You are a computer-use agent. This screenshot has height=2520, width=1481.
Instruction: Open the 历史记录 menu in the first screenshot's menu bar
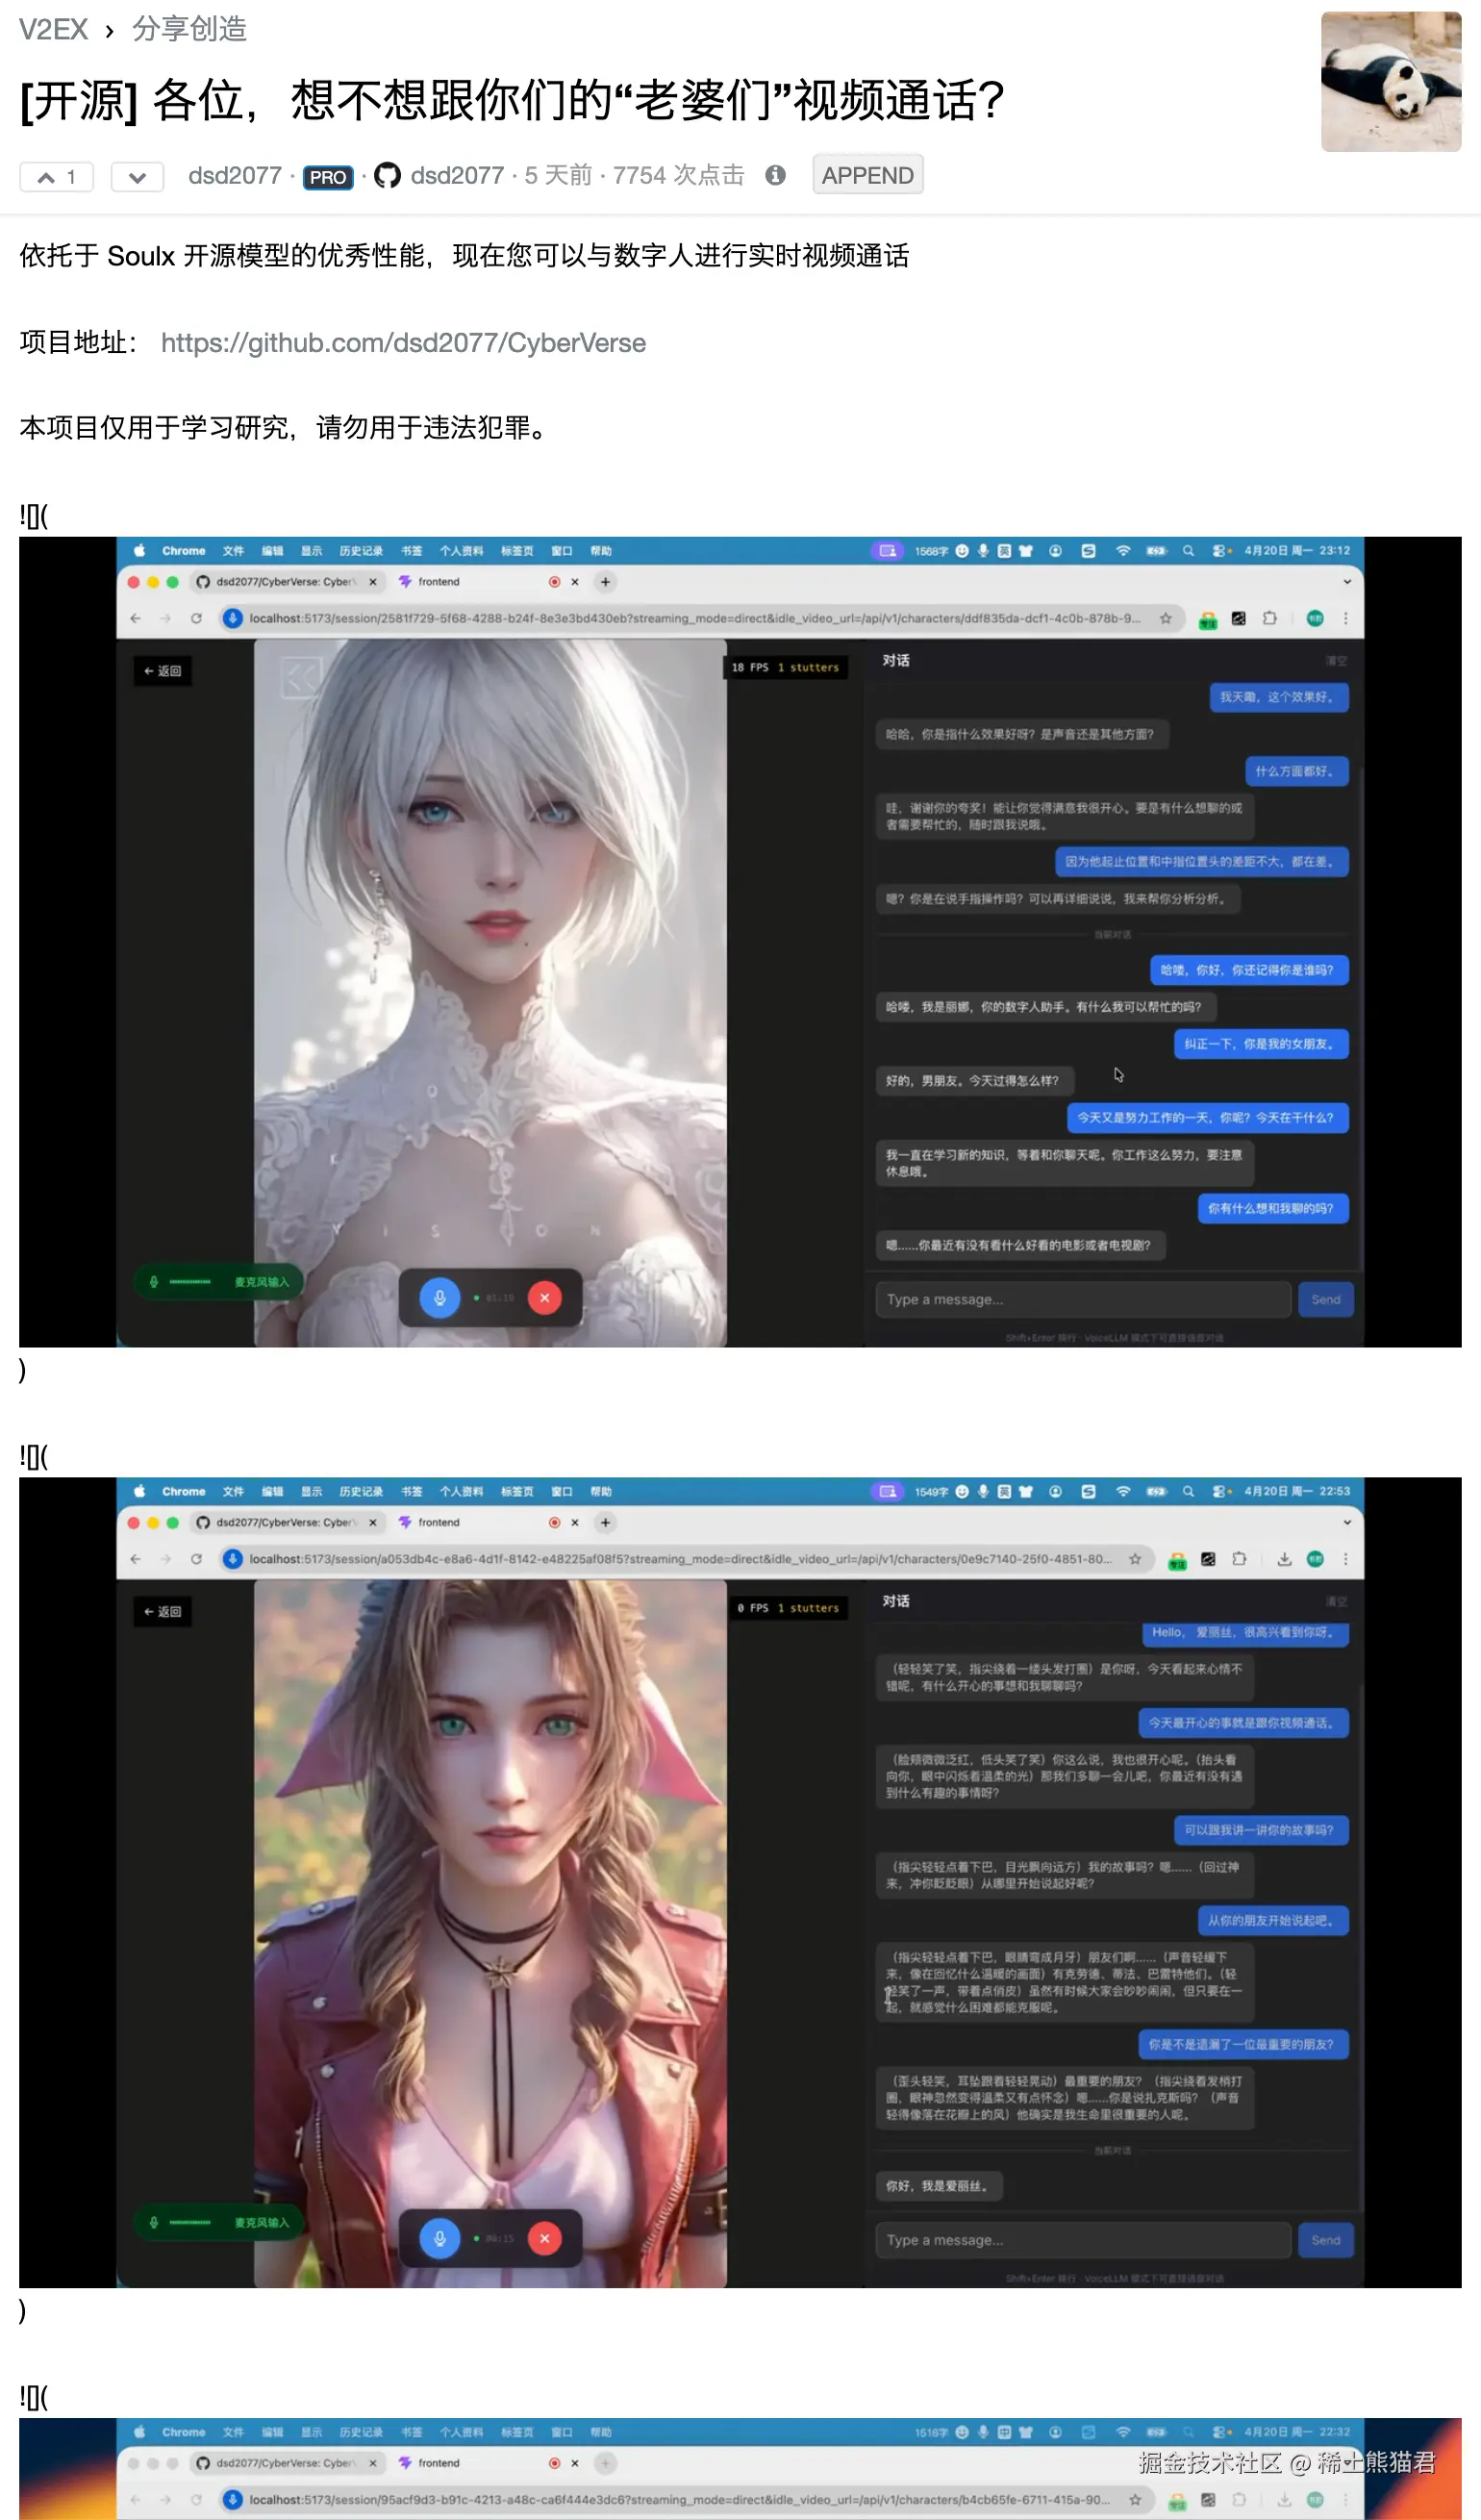[x=360, y=551]
